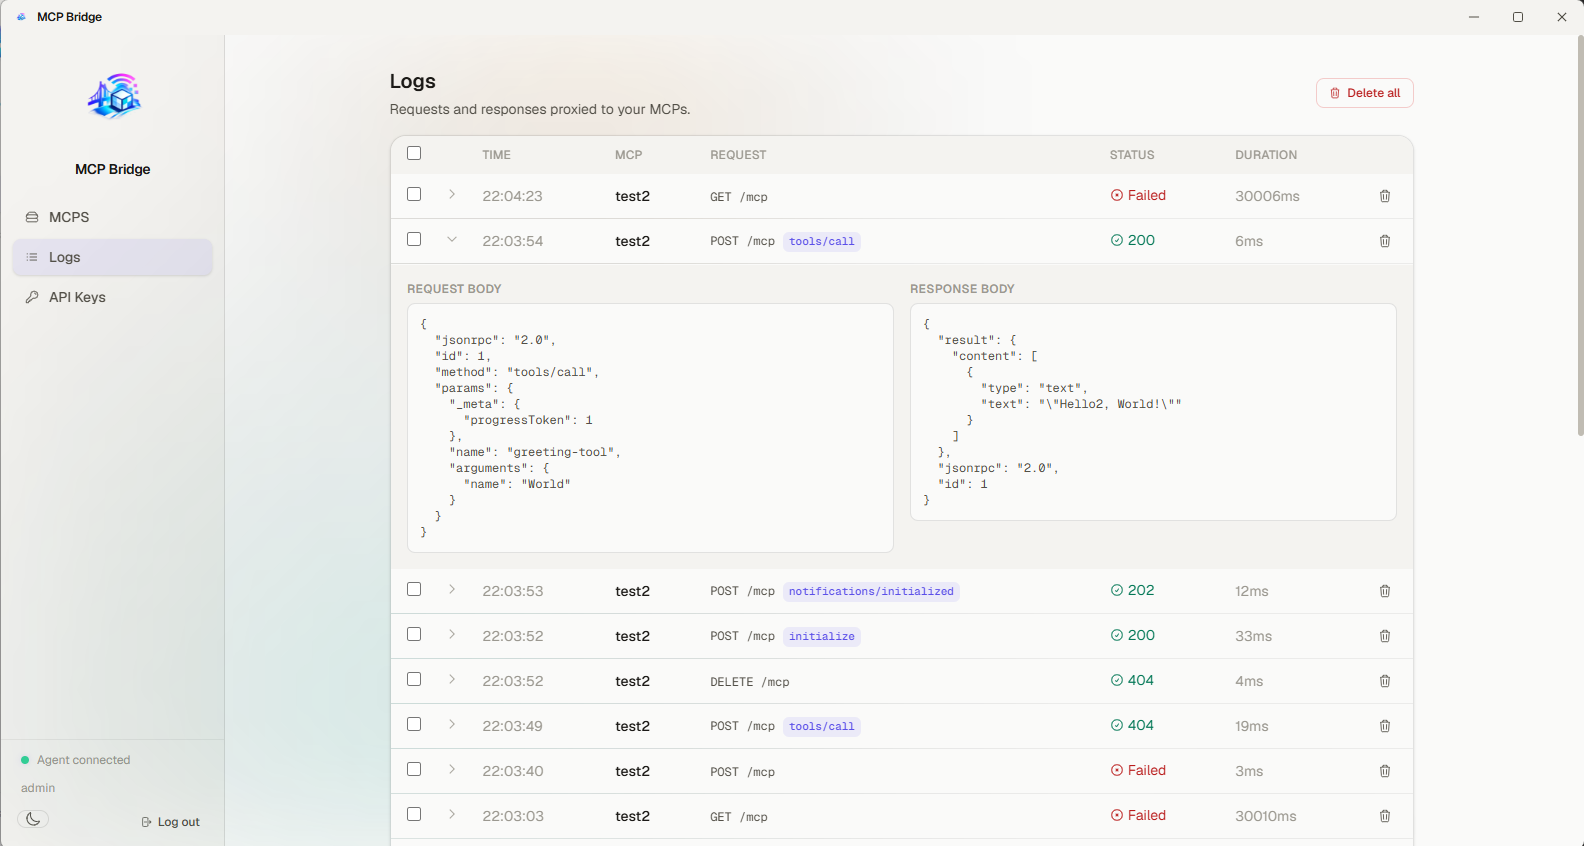Click trash icon on initialize request row
The image size is (1584, 846).
(1385, 636)
